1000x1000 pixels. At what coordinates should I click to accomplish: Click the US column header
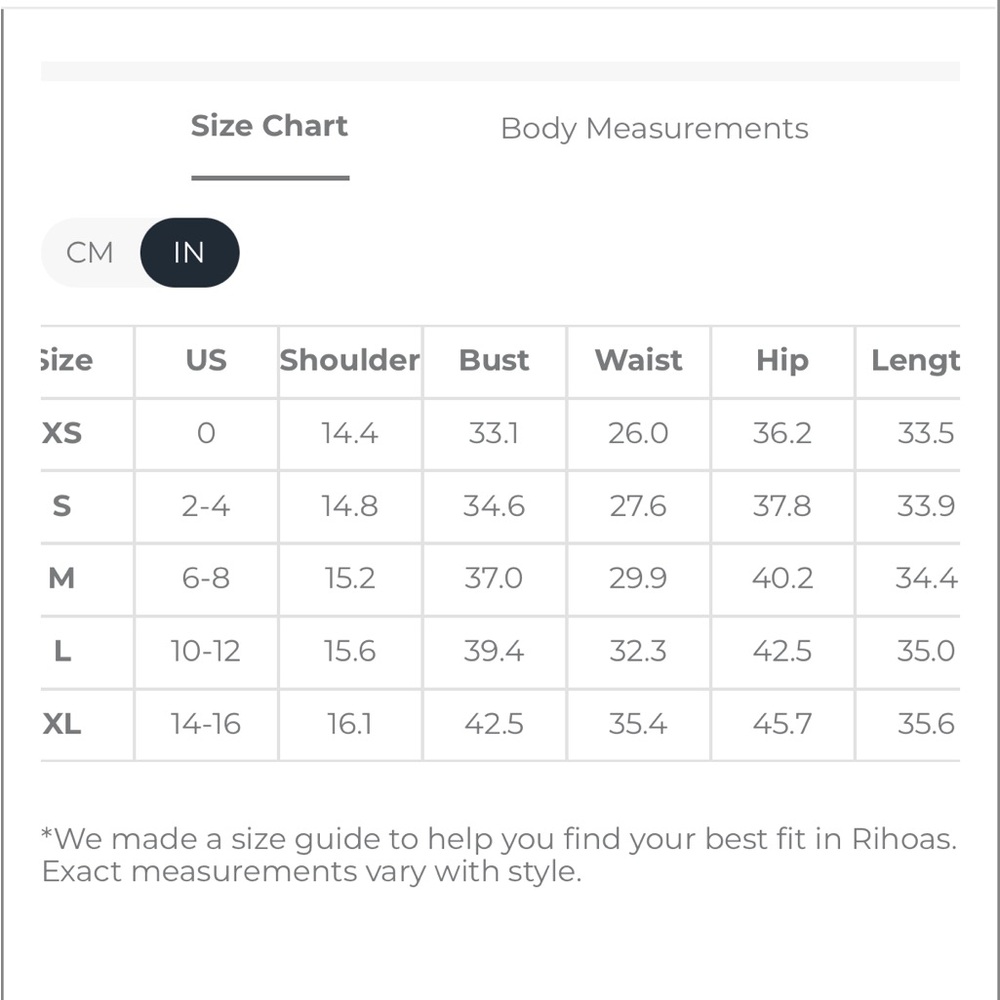coord(206,360)
